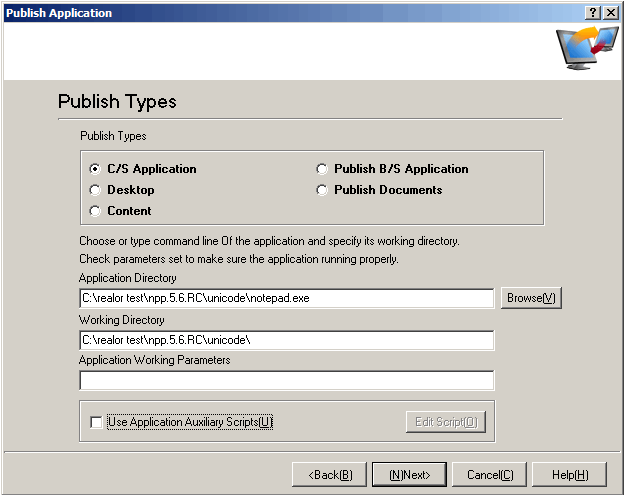Choose the Desktop publish type
Viewport: 626px width, 495px height.
[96, 190]
